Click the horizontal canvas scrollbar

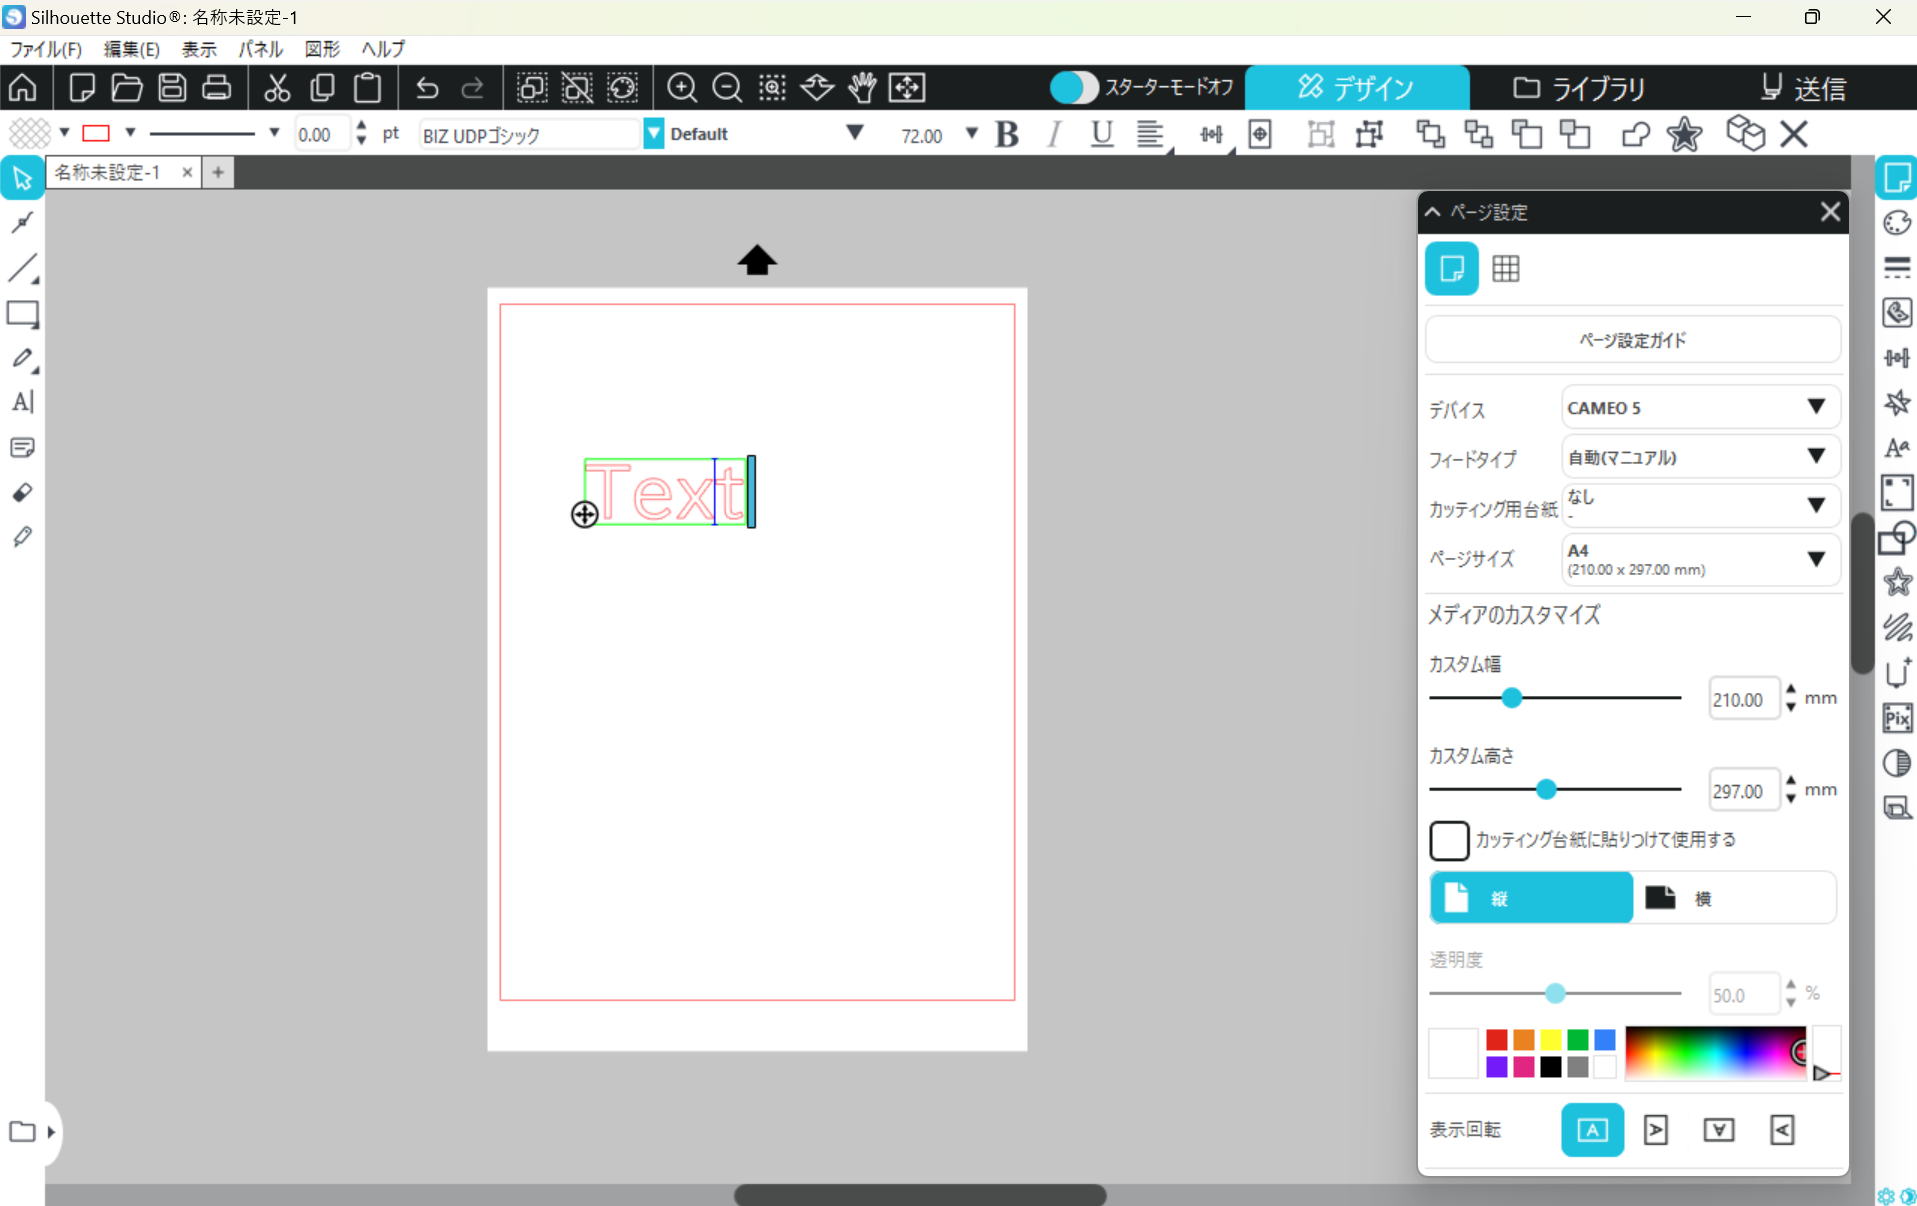click(920, 1195)
